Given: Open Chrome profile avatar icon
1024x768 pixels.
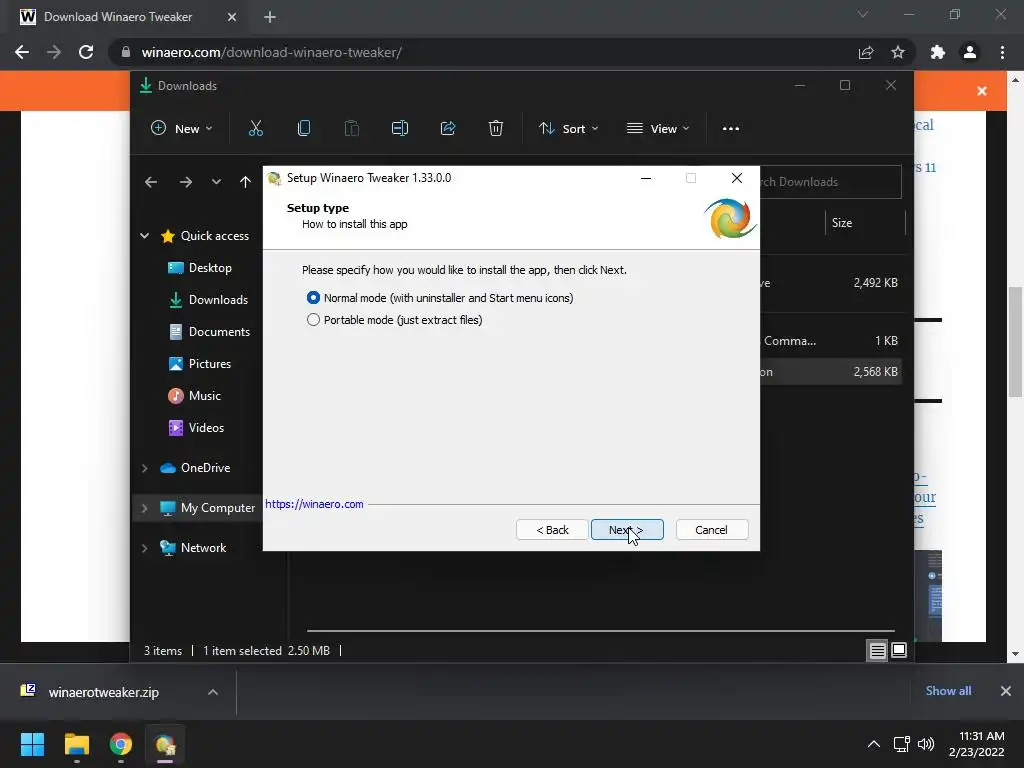Looking at the screenshot, I should (x=970, y=52).
